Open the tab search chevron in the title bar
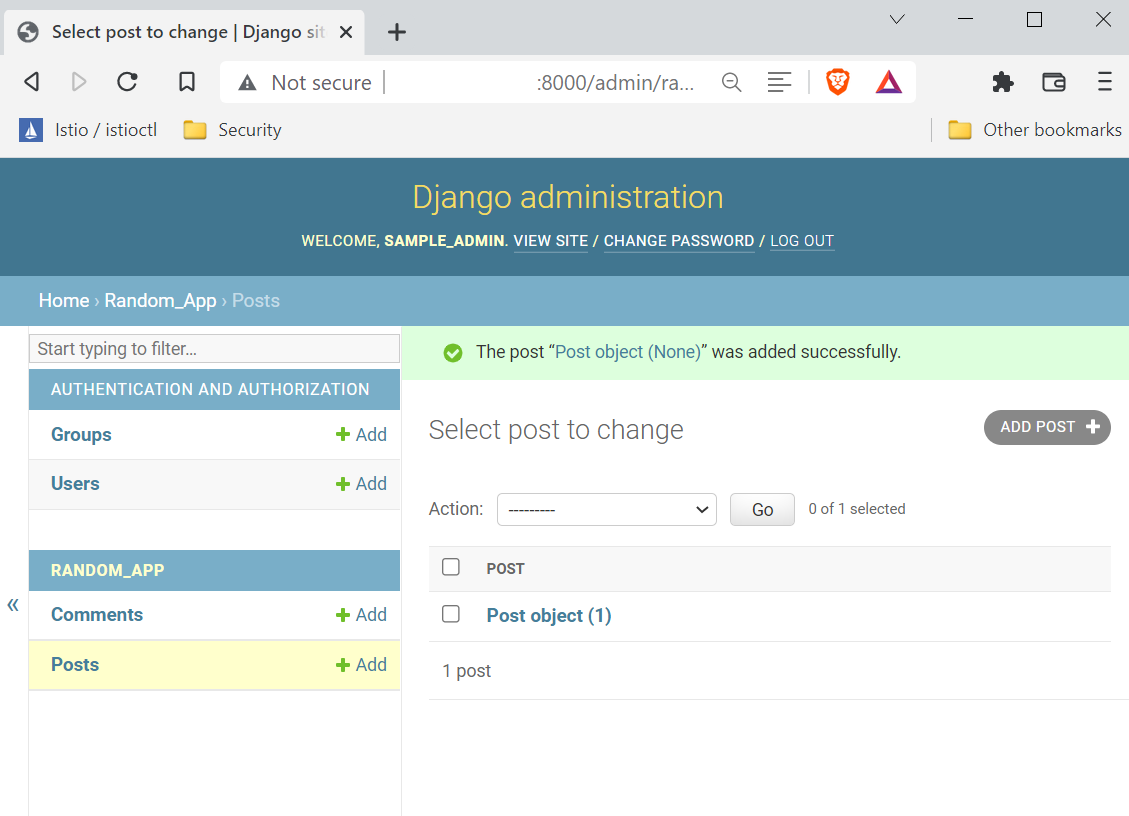1129x816 pixels. [896, 19]
